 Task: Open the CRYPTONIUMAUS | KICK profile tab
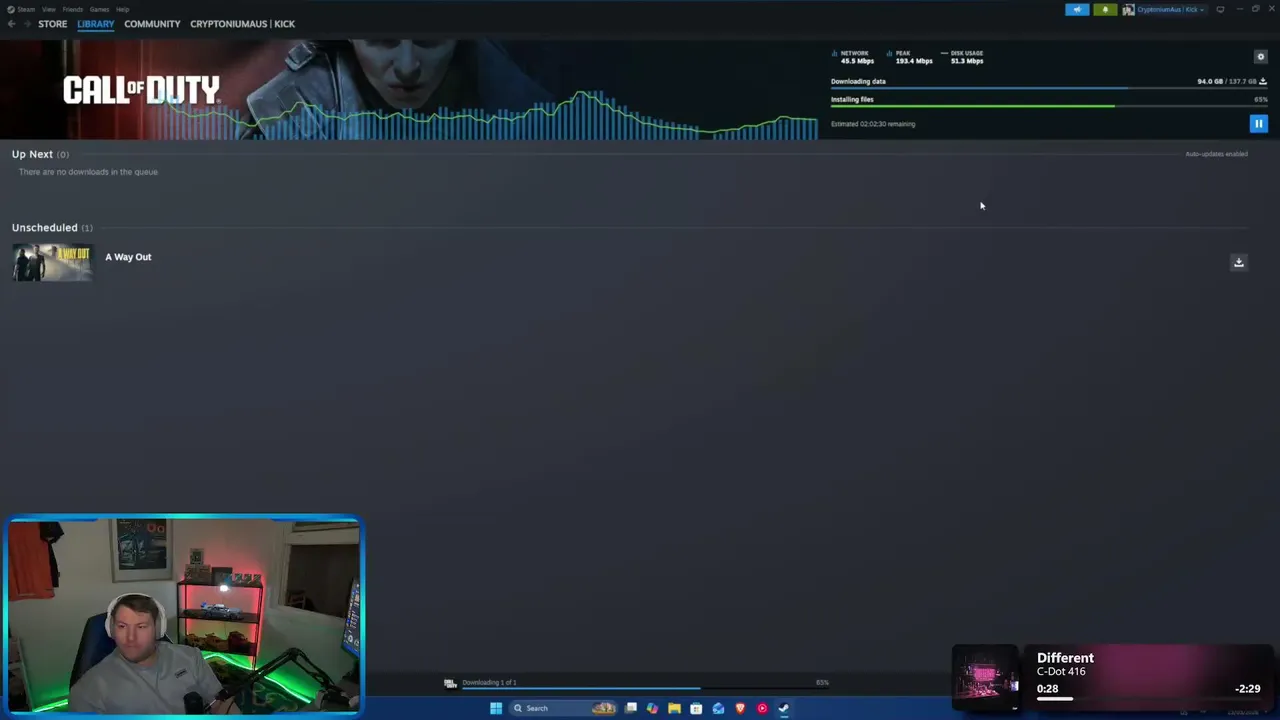pyautogui.click(x=242, y=24)
